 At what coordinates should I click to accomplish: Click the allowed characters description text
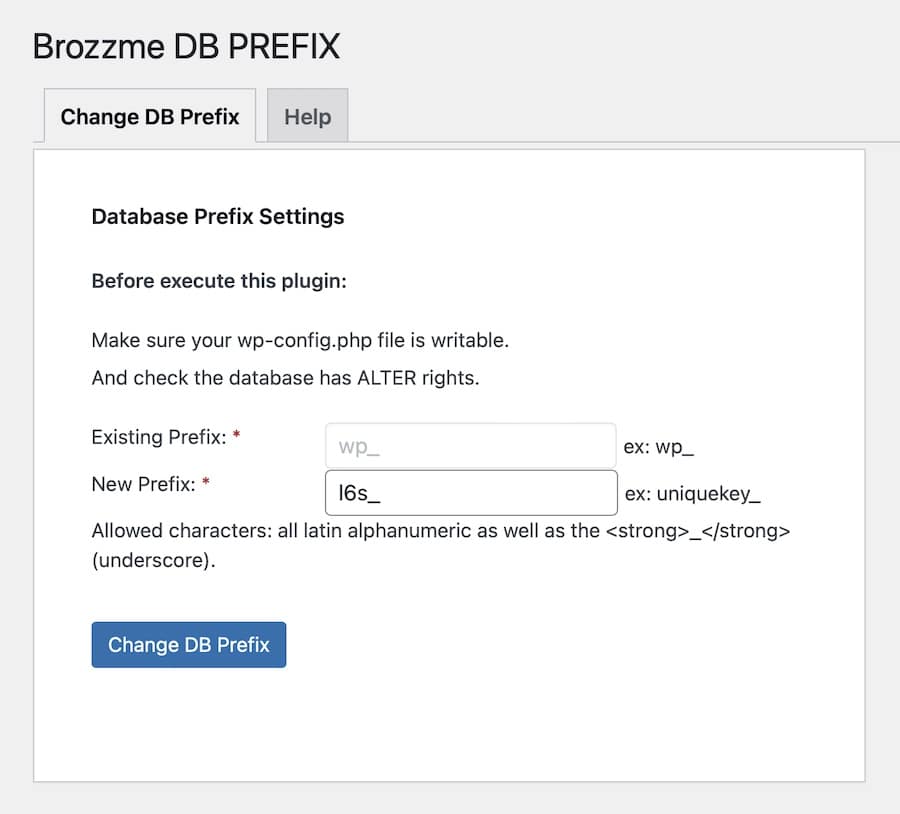[x=440, y=531]
